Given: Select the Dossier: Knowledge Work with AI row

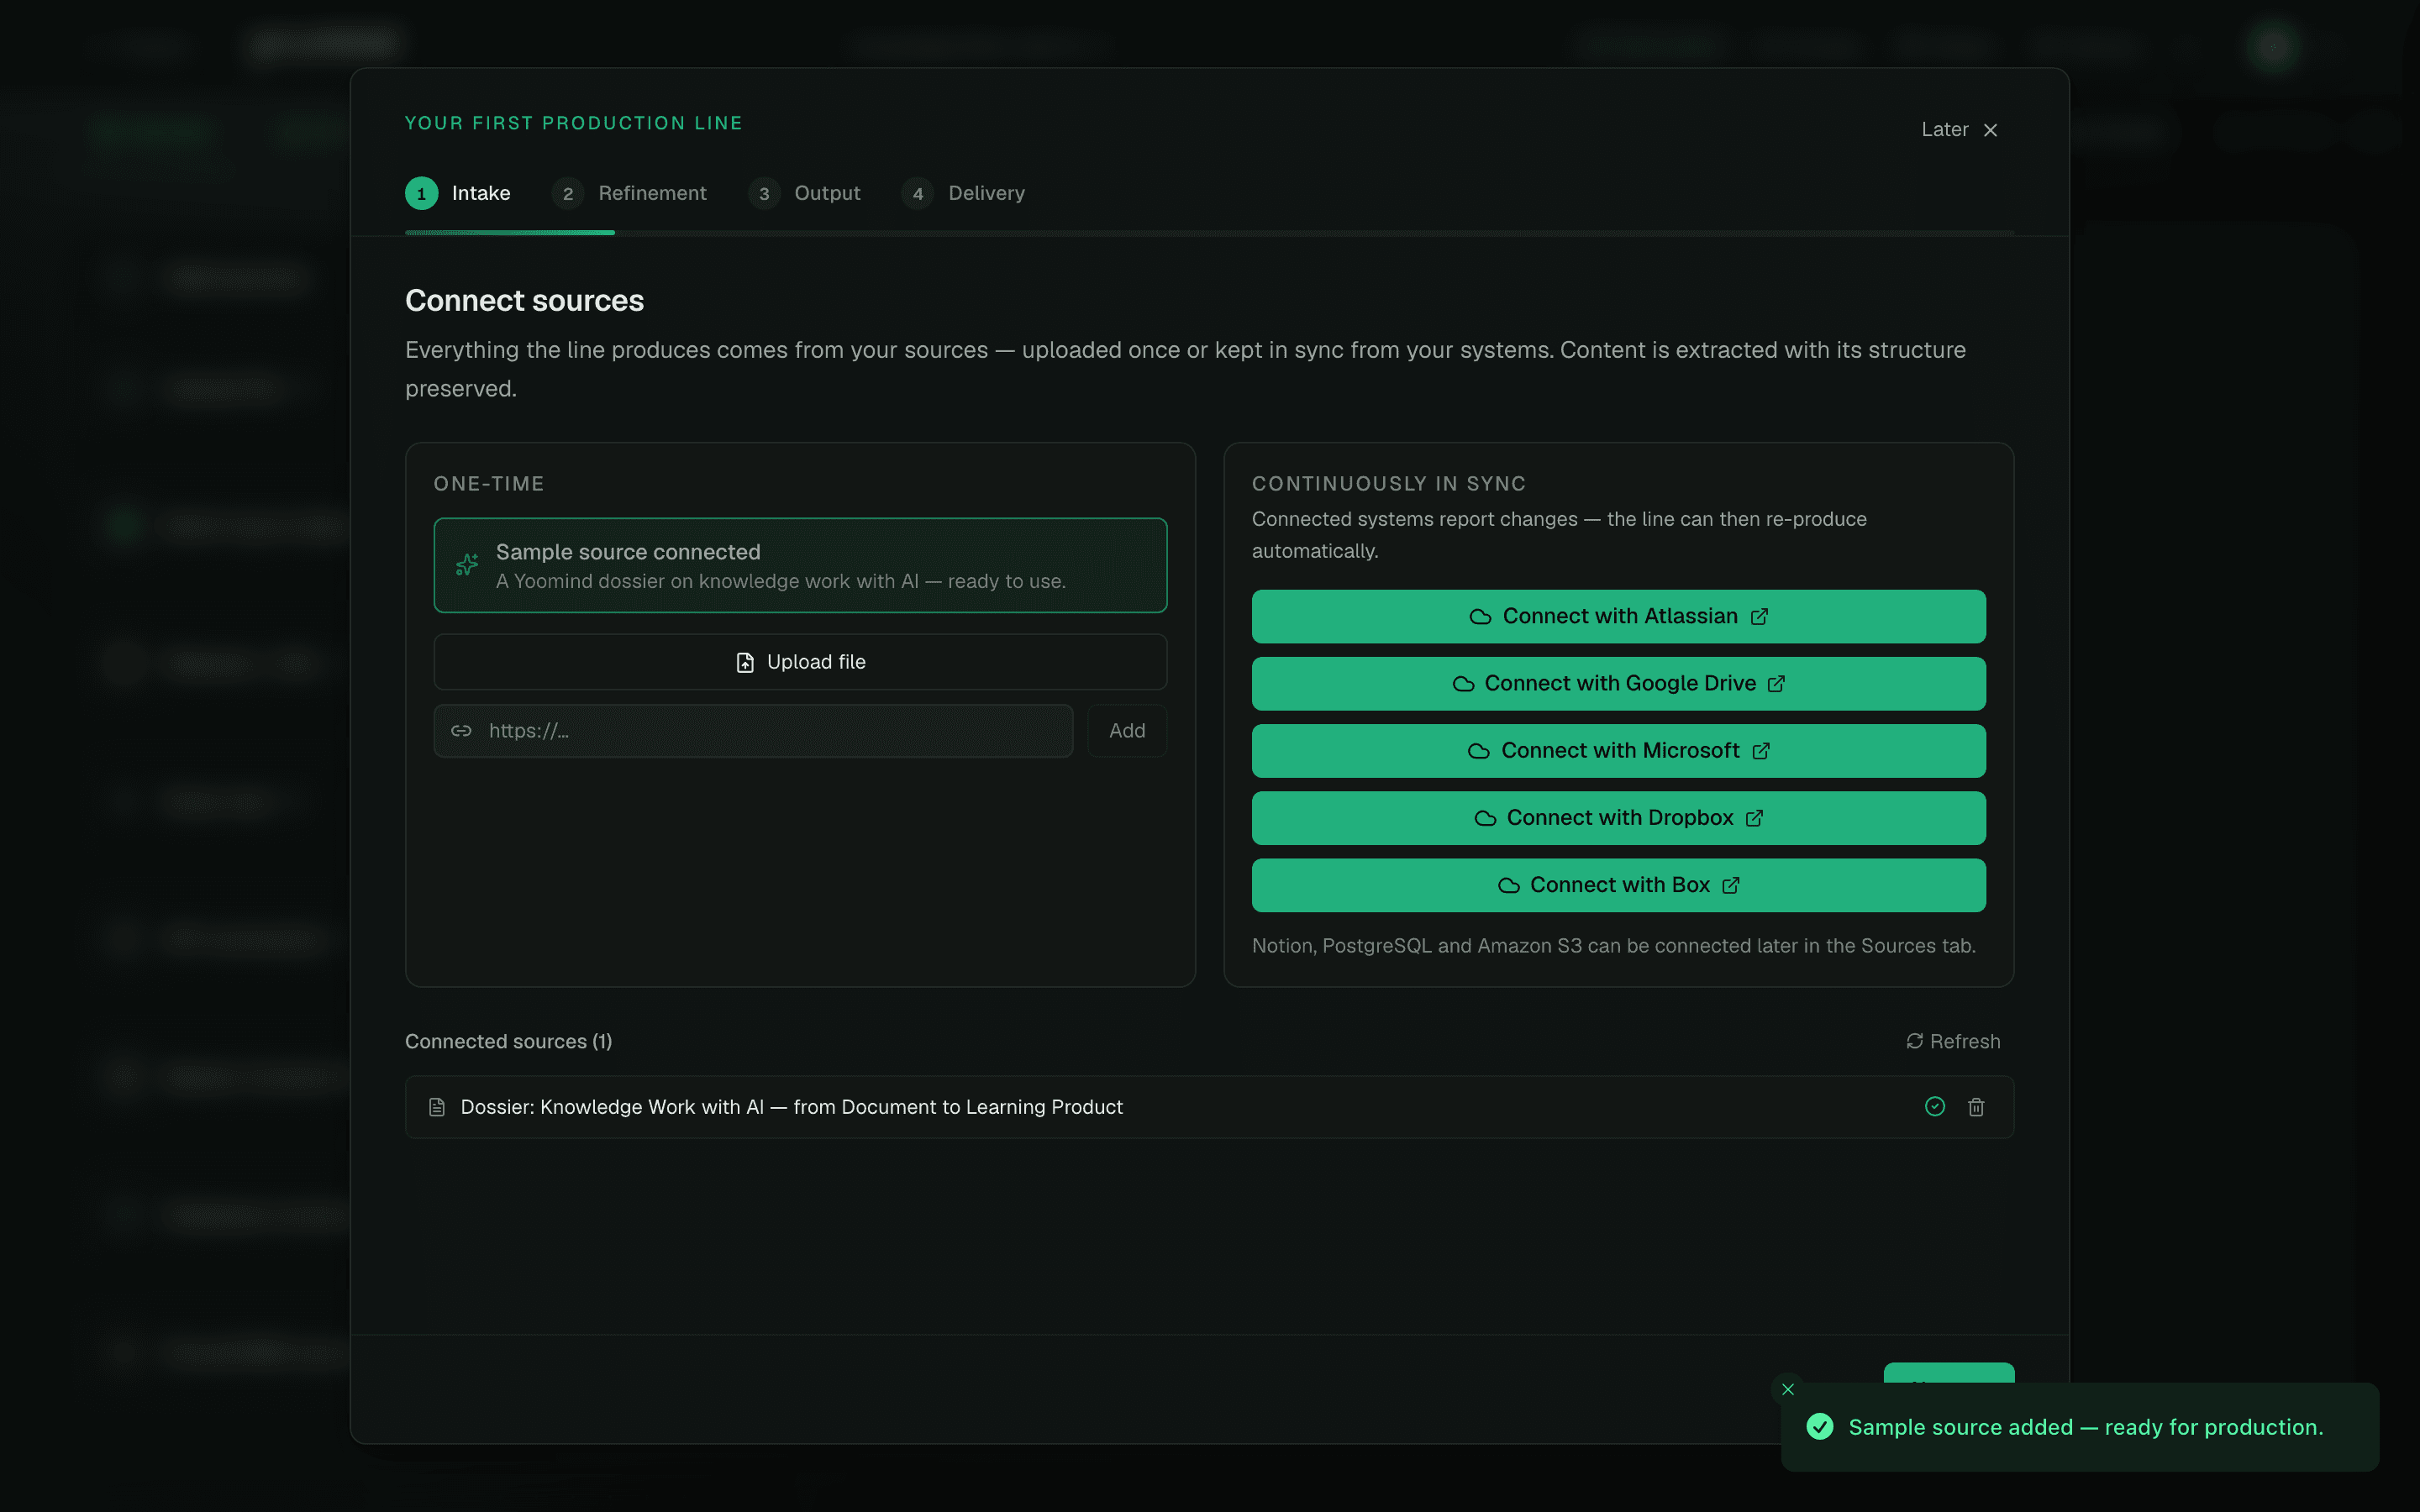Looking at the screenshot, I should [x=1209, y=1107].
